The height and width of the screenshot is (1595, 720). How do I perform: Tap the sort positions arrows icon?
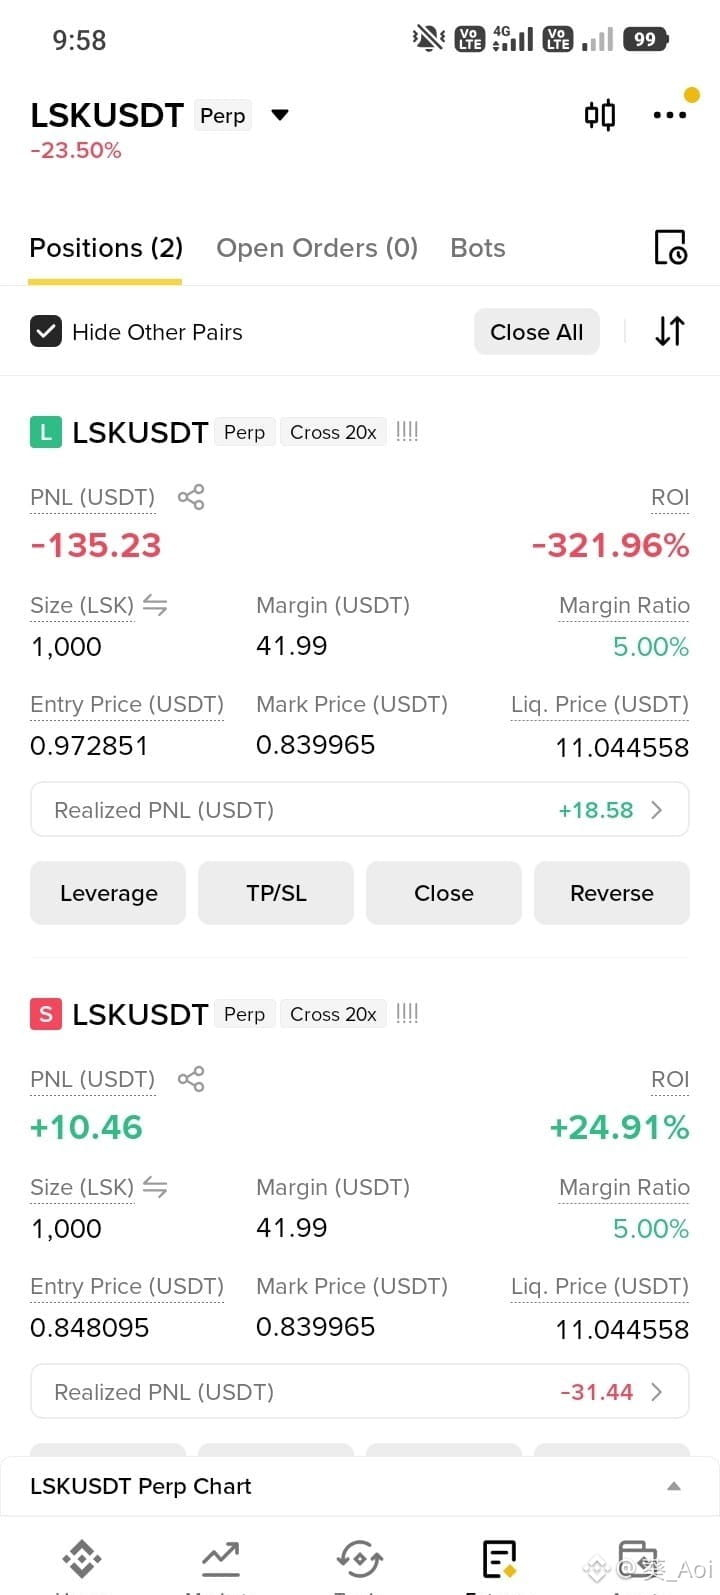click(670, 331)
